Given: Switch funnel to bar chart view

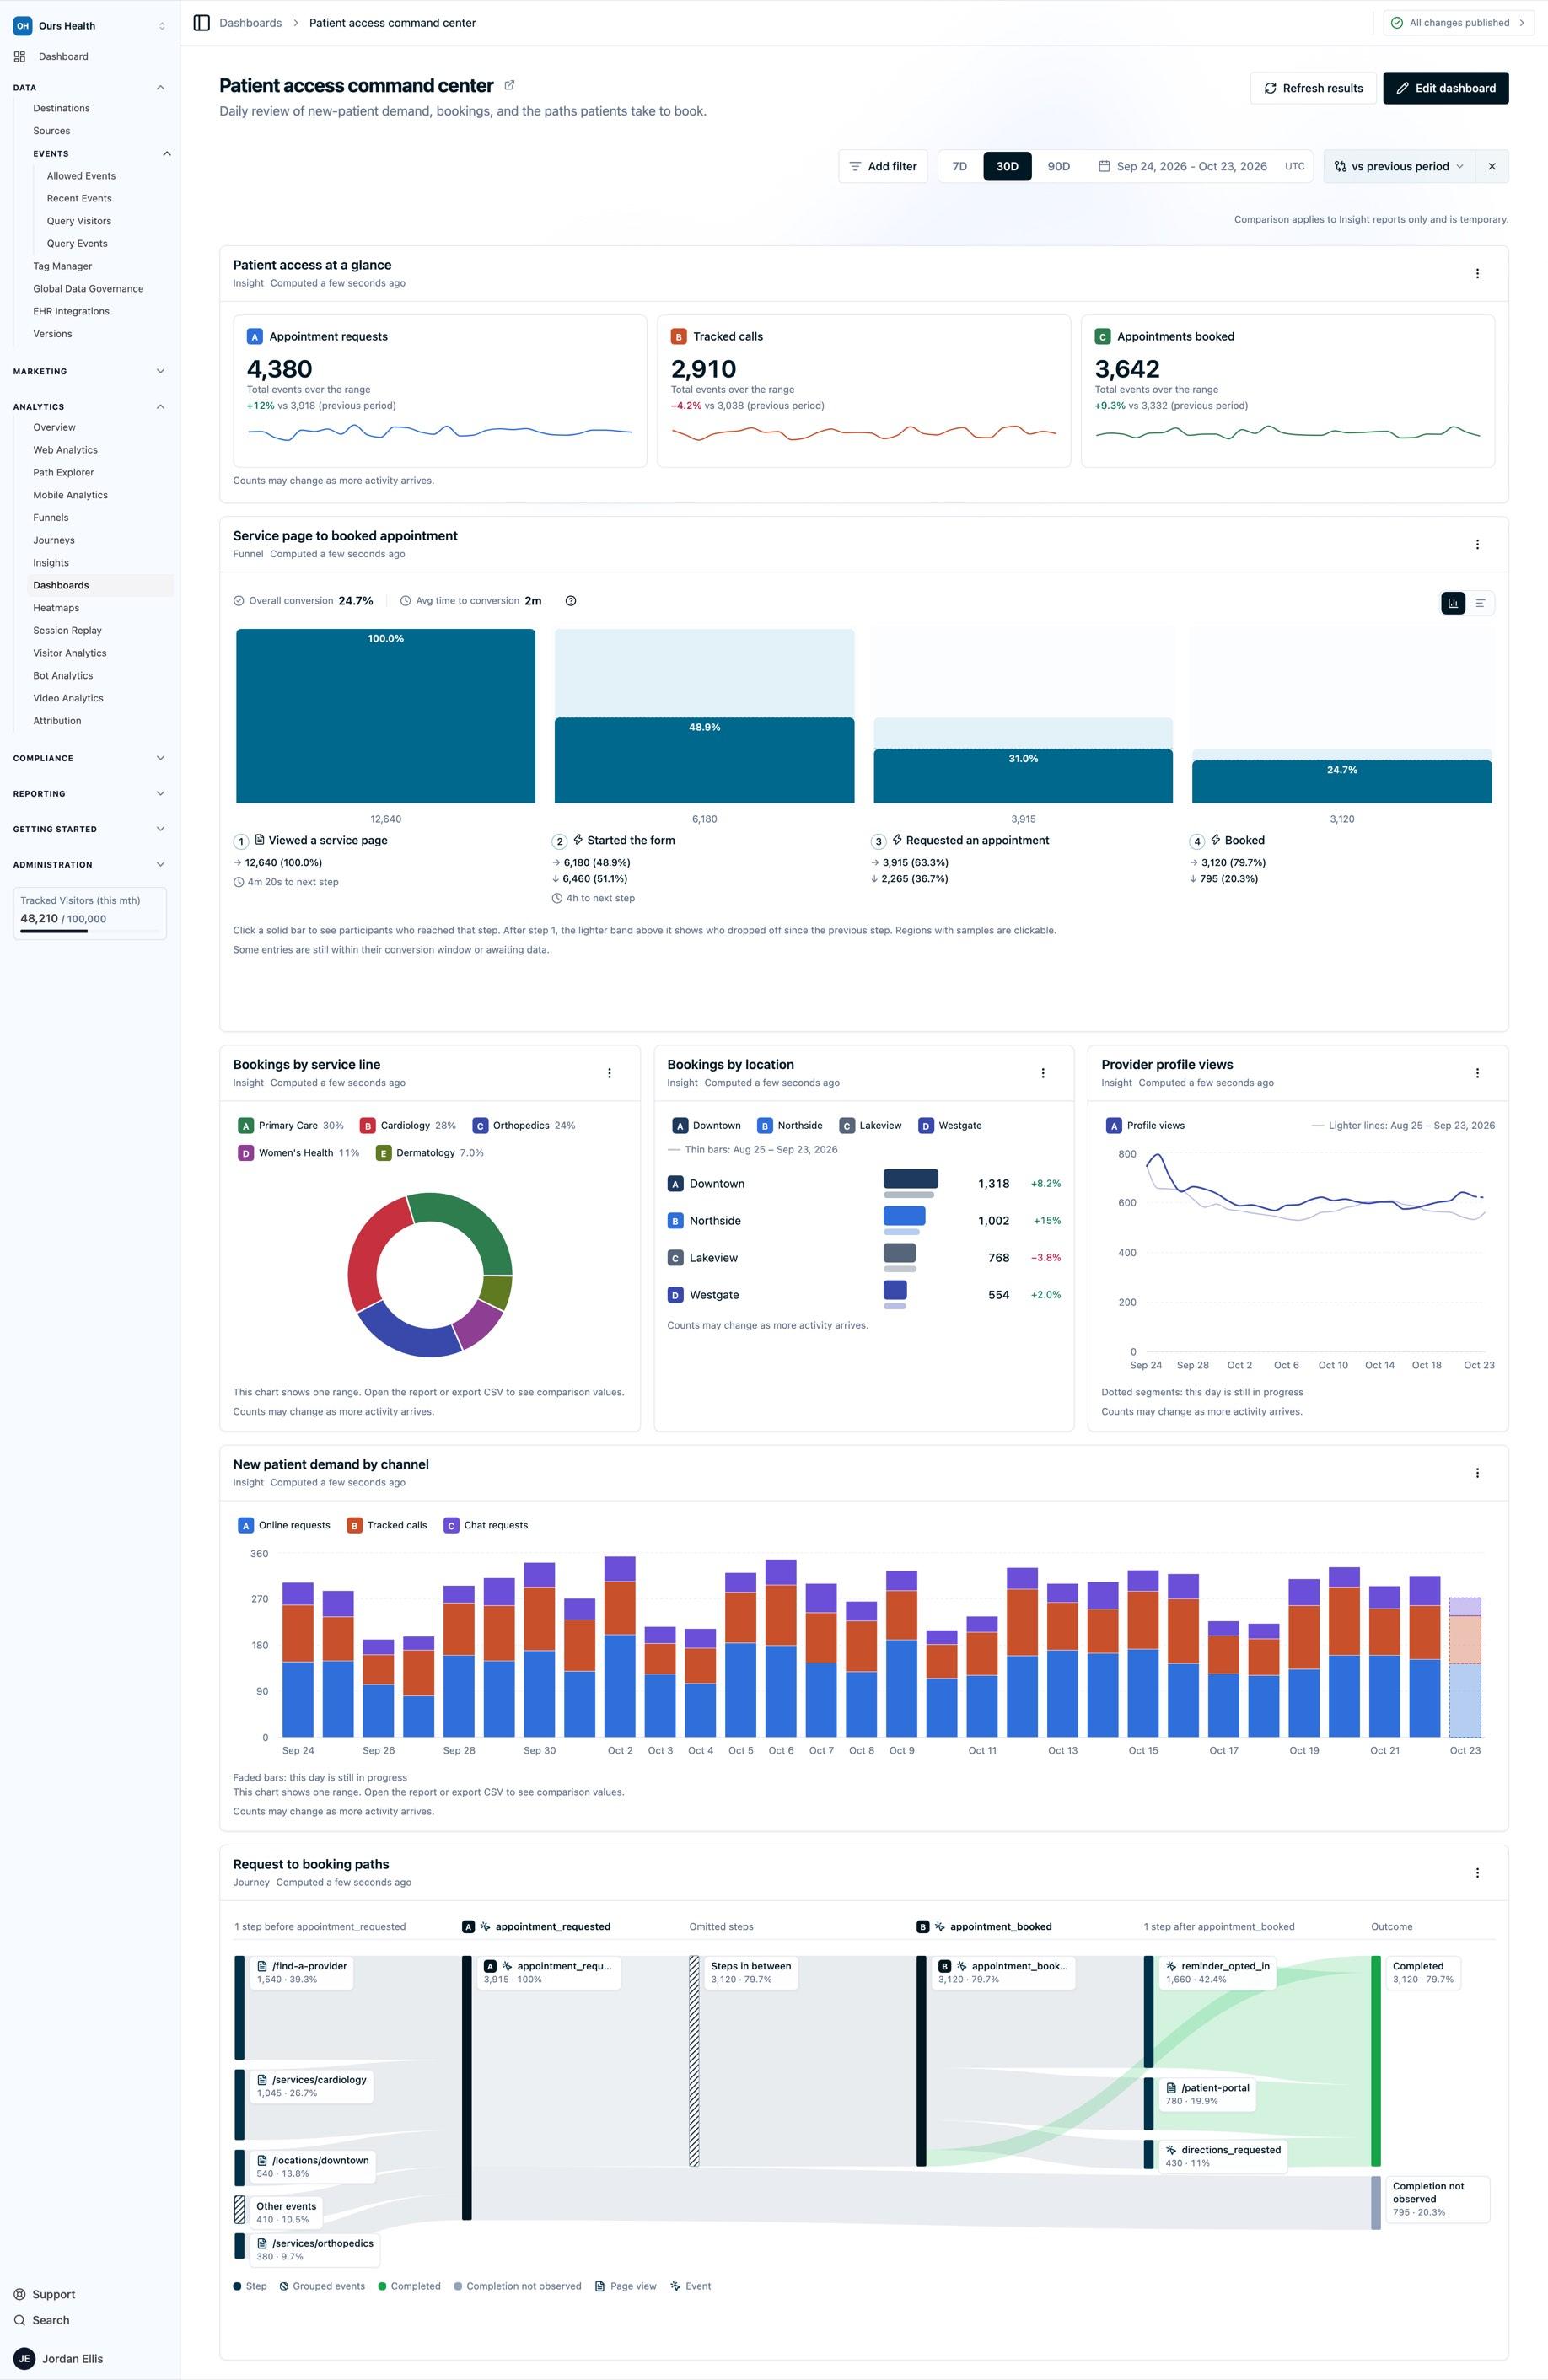Looking at the screenshot, I should coord(1453,603).
